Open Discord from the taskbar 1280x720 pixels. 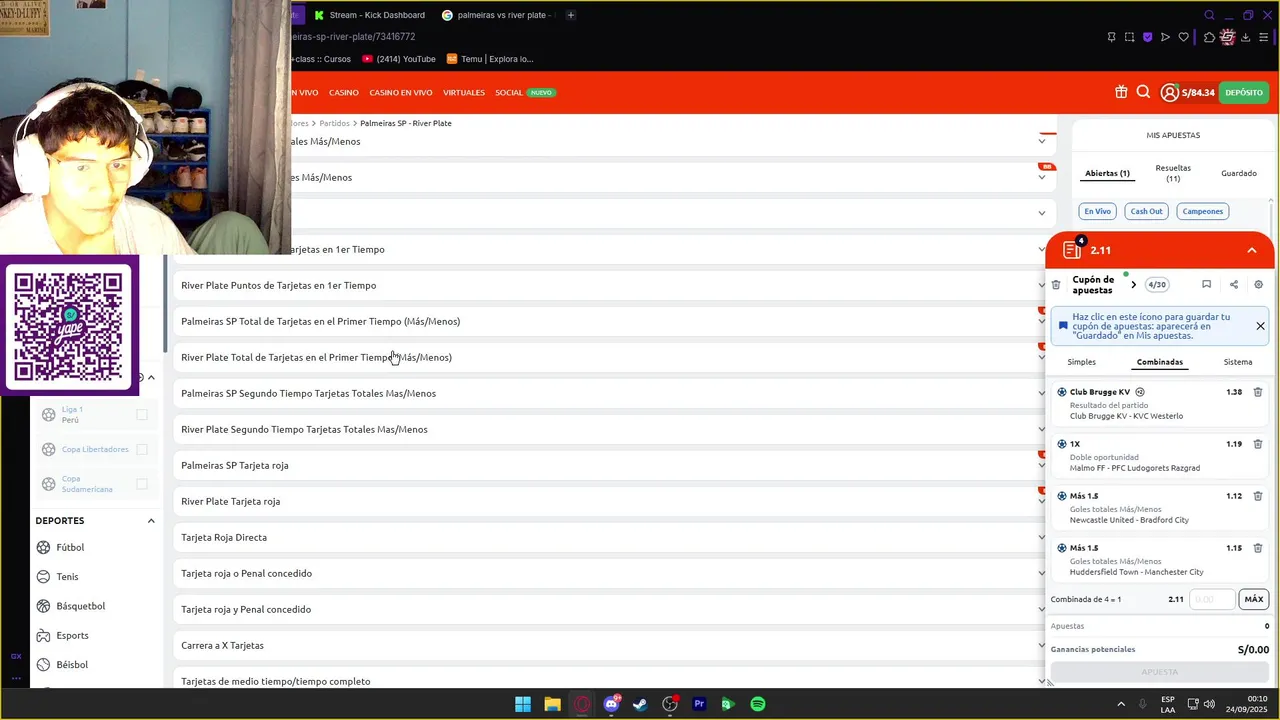[x=611, y=704]
